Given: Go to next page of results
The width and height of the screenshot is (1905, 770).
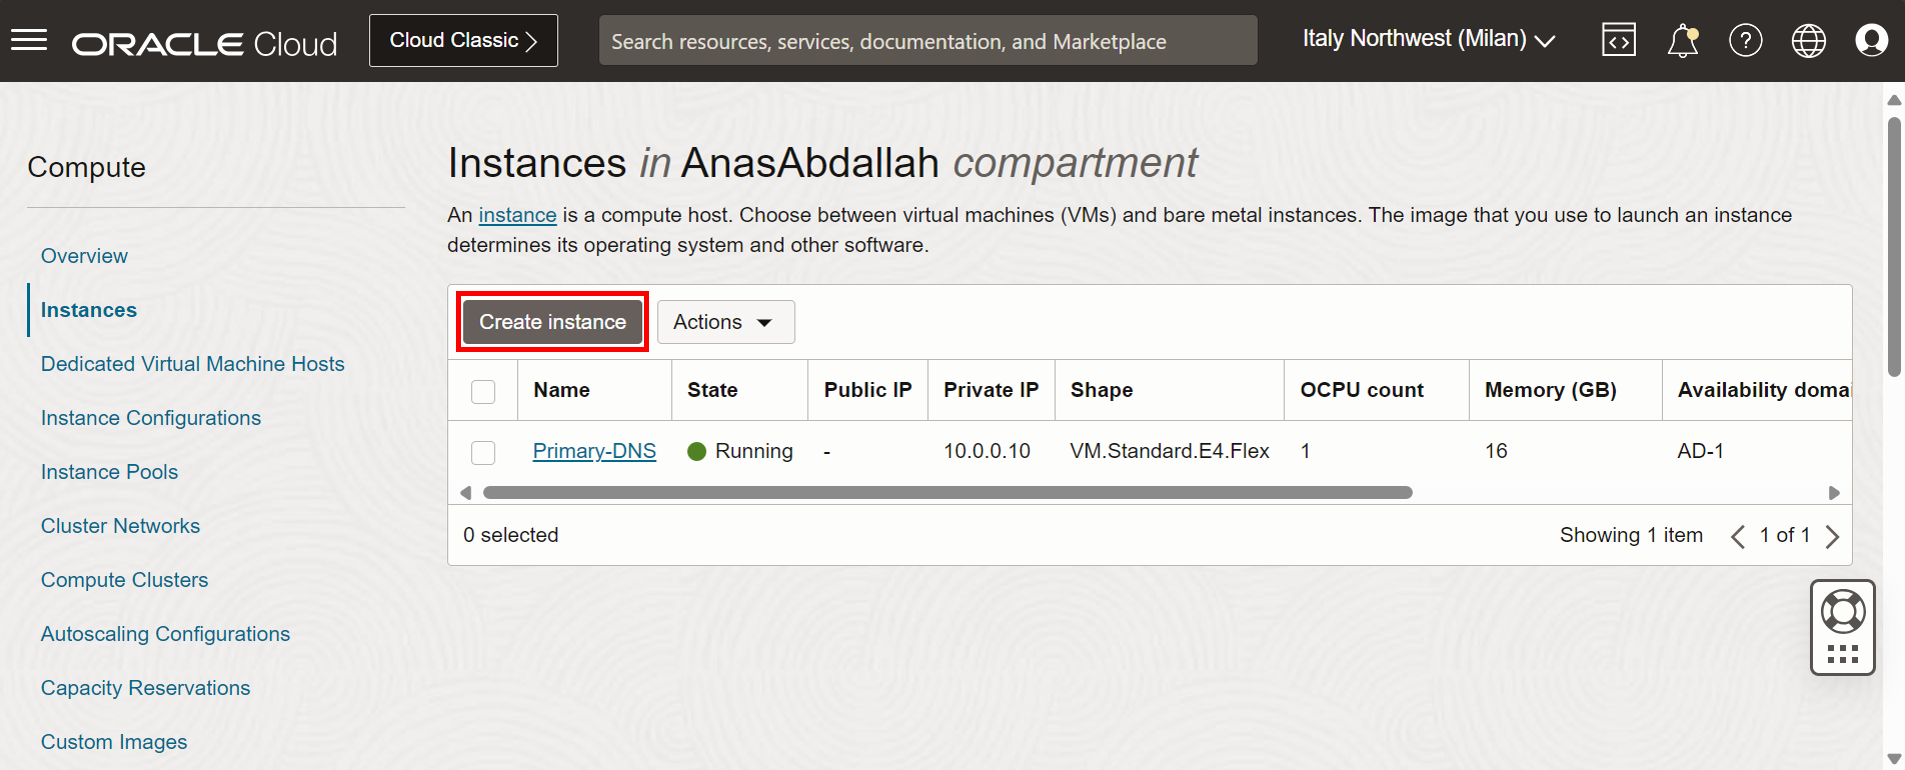Looking at the screenshot, I should click(1832, 536).
